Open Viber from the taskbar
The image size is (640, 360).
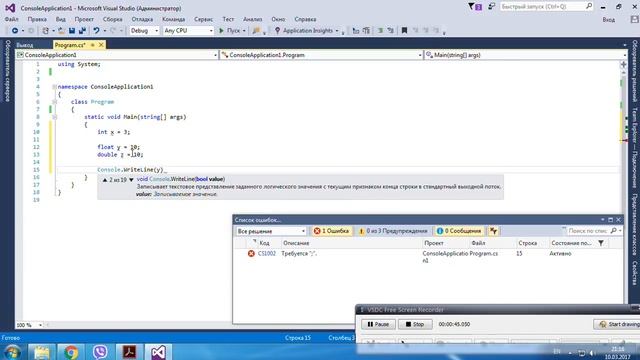coord(100,352)
